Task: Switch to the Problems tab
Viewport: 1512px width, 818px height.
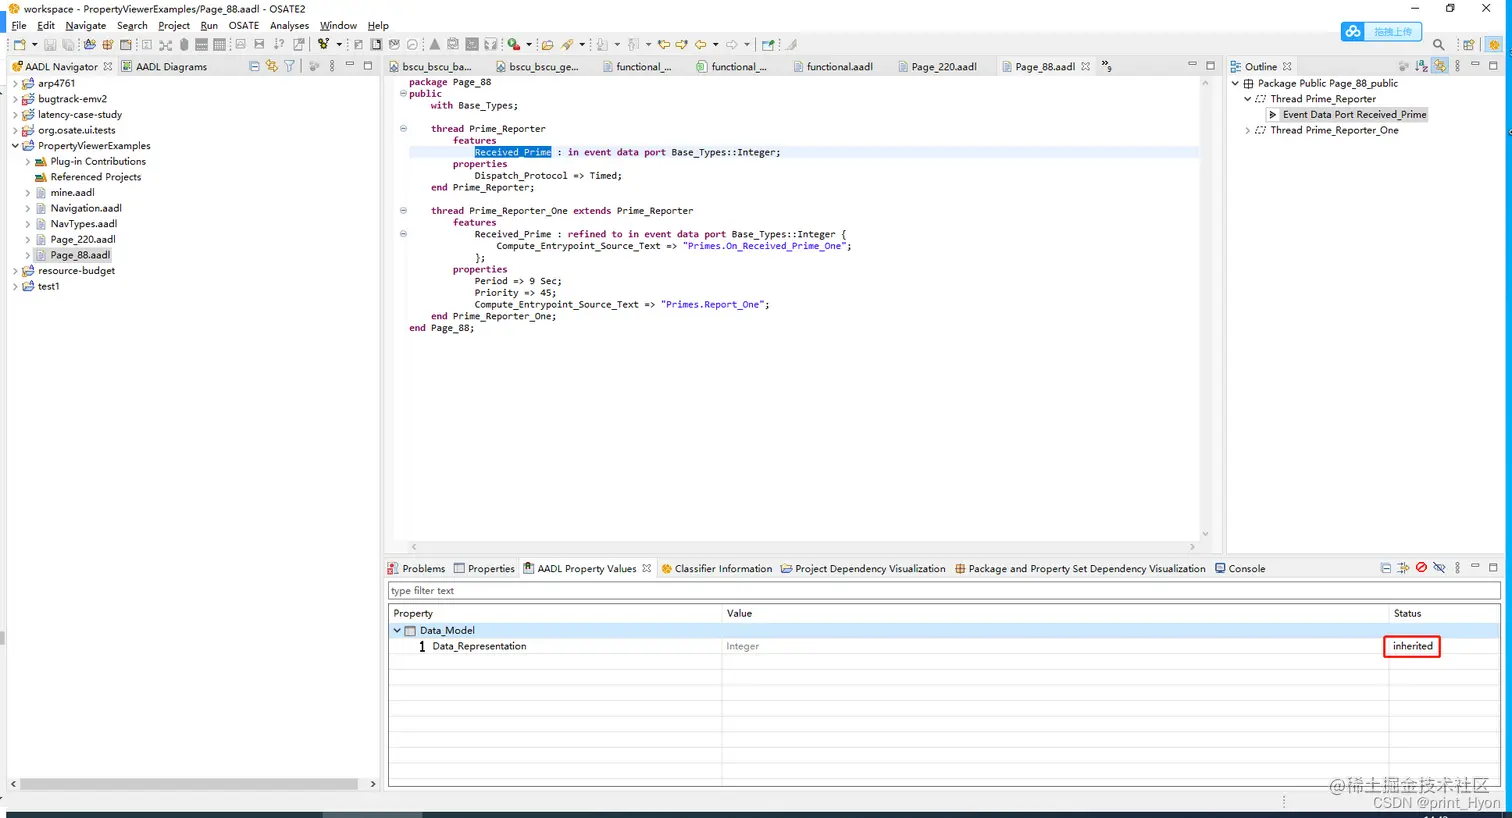Action: coord(416,569)
